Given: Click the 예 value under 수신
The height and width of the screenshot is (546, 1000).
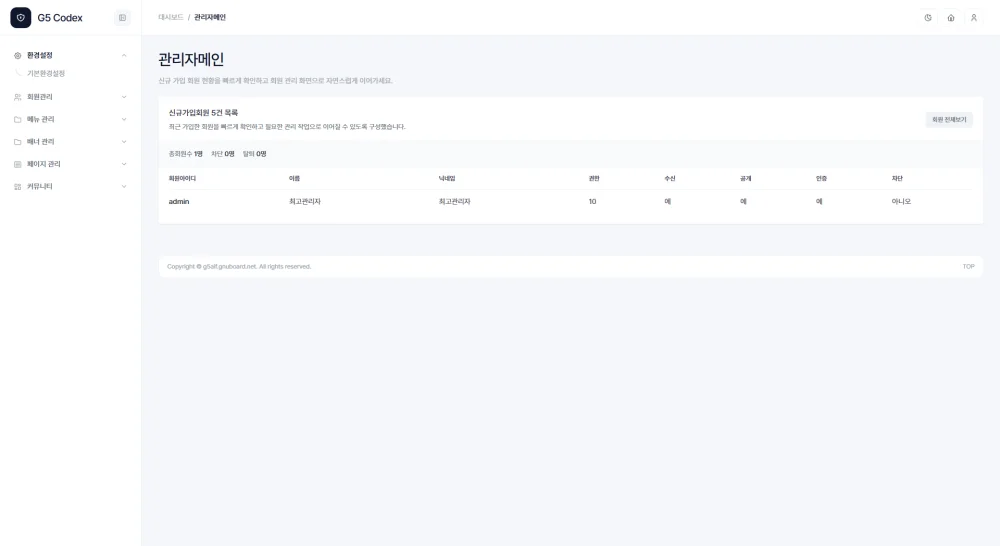Looking at the screenshot, I should pos(668,202).
